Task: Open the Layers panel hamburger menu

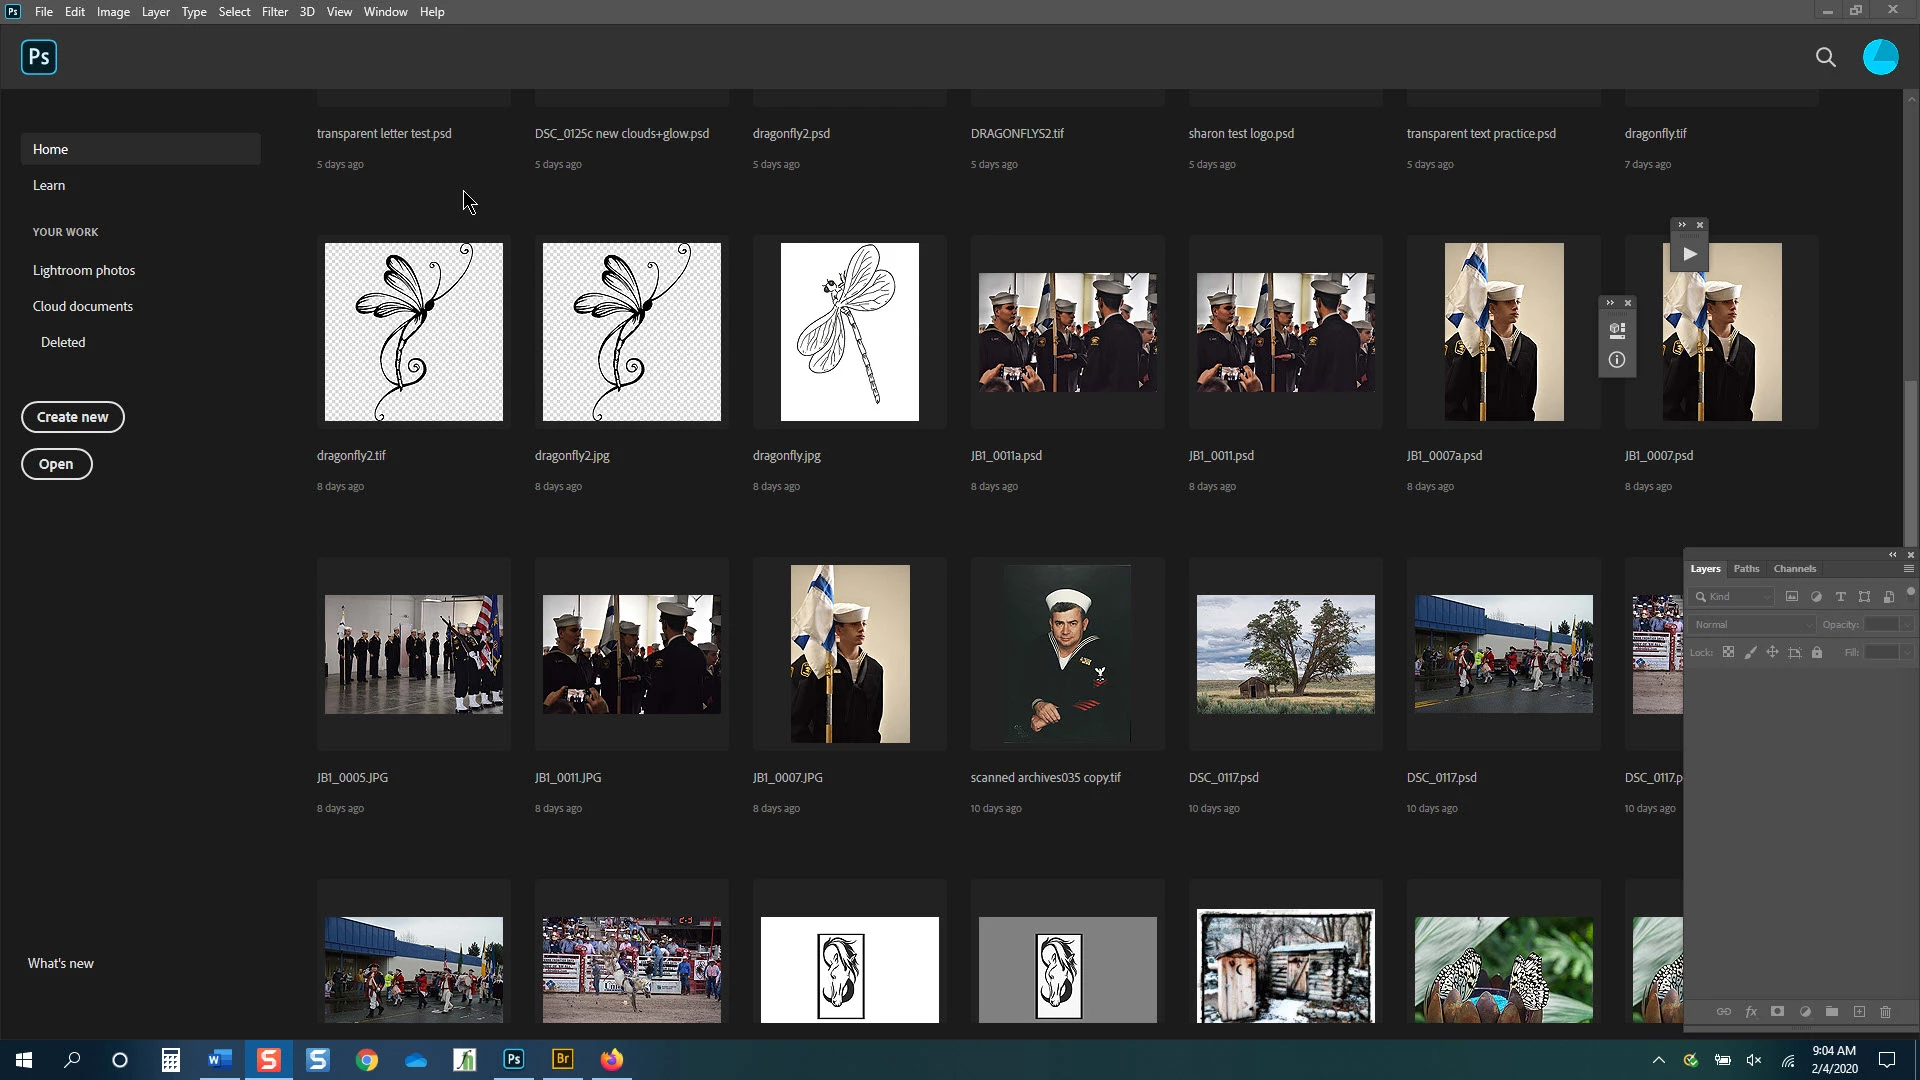Action: click(1908, 569)
